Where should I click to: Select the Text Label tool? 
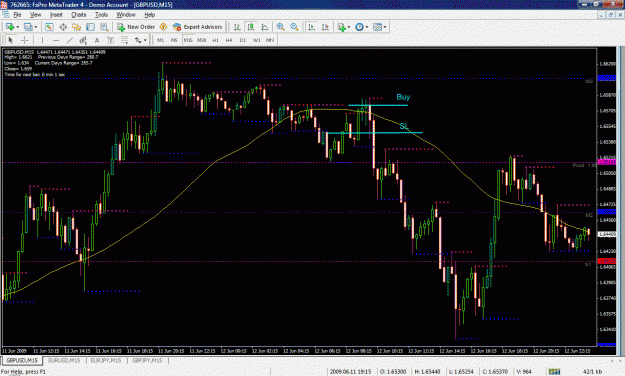(x=110, y=40)
